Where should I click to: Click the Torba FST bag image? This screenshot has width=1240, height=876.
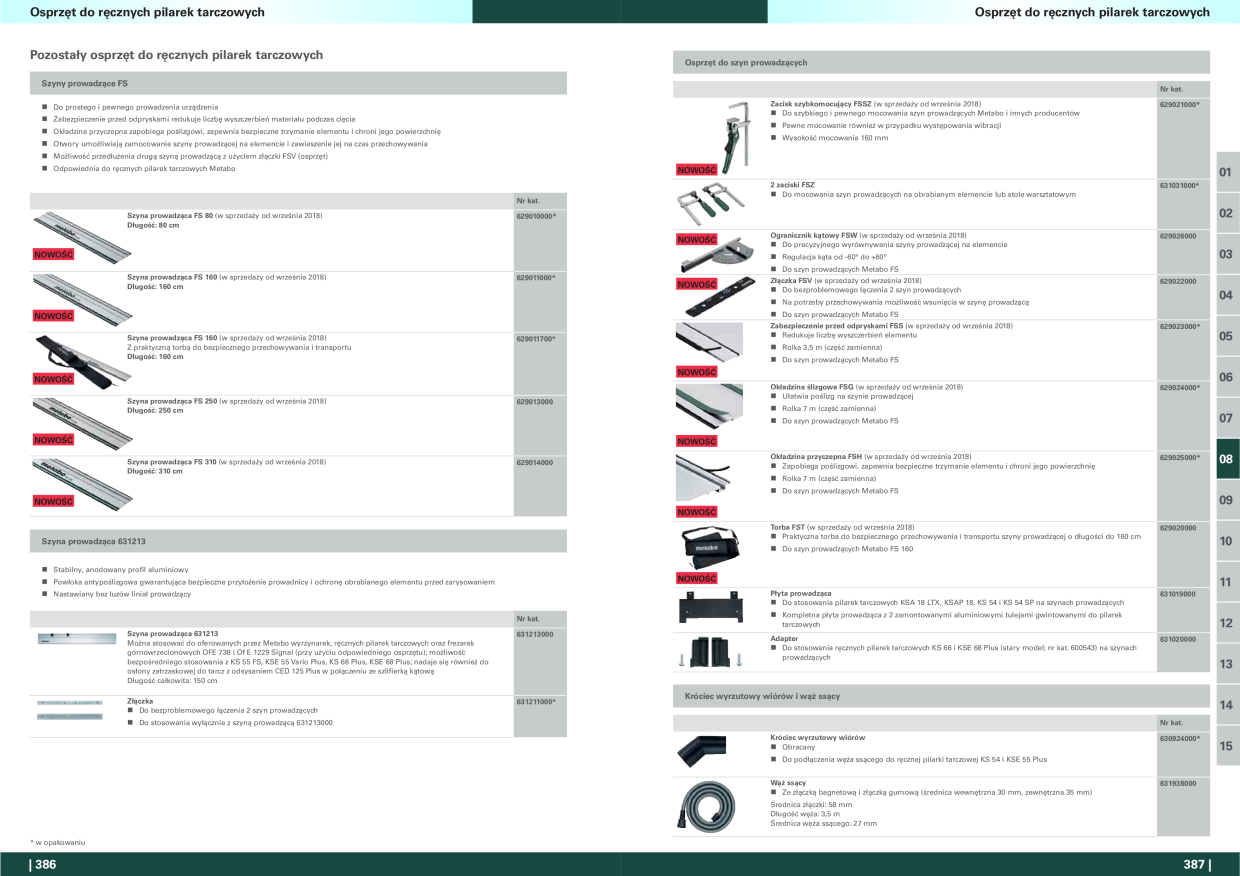click(710, 547)
